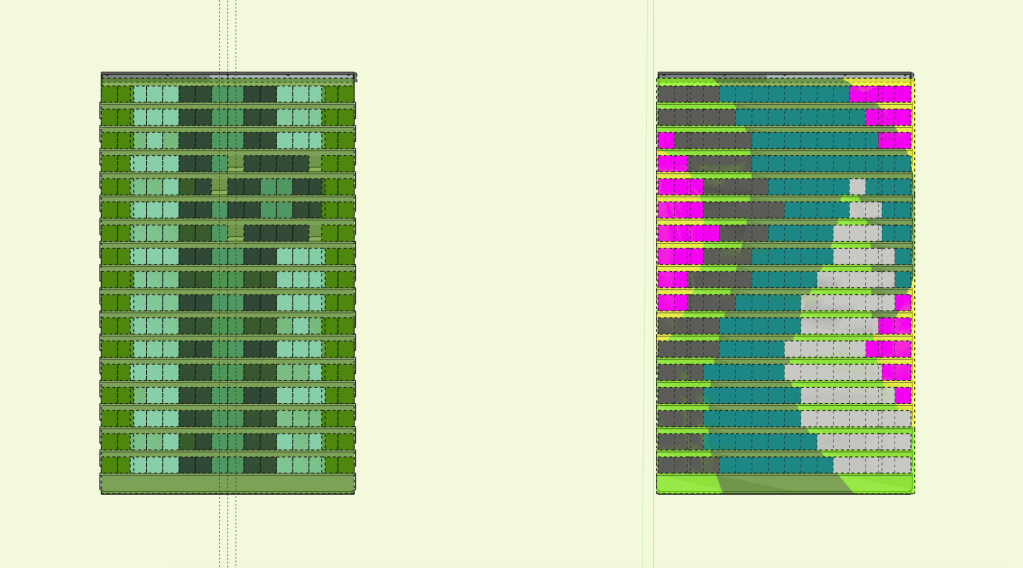Pick the center medium-green panels on the left building's bottom floor
This screenshot has width=1023, height=568.
coord(227,465)
